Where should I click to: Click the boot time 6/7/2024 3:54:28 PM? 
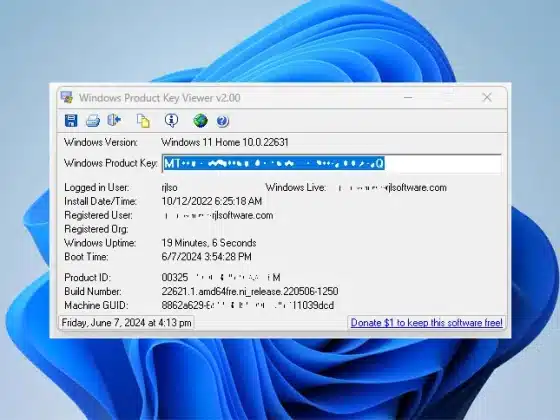206,257
